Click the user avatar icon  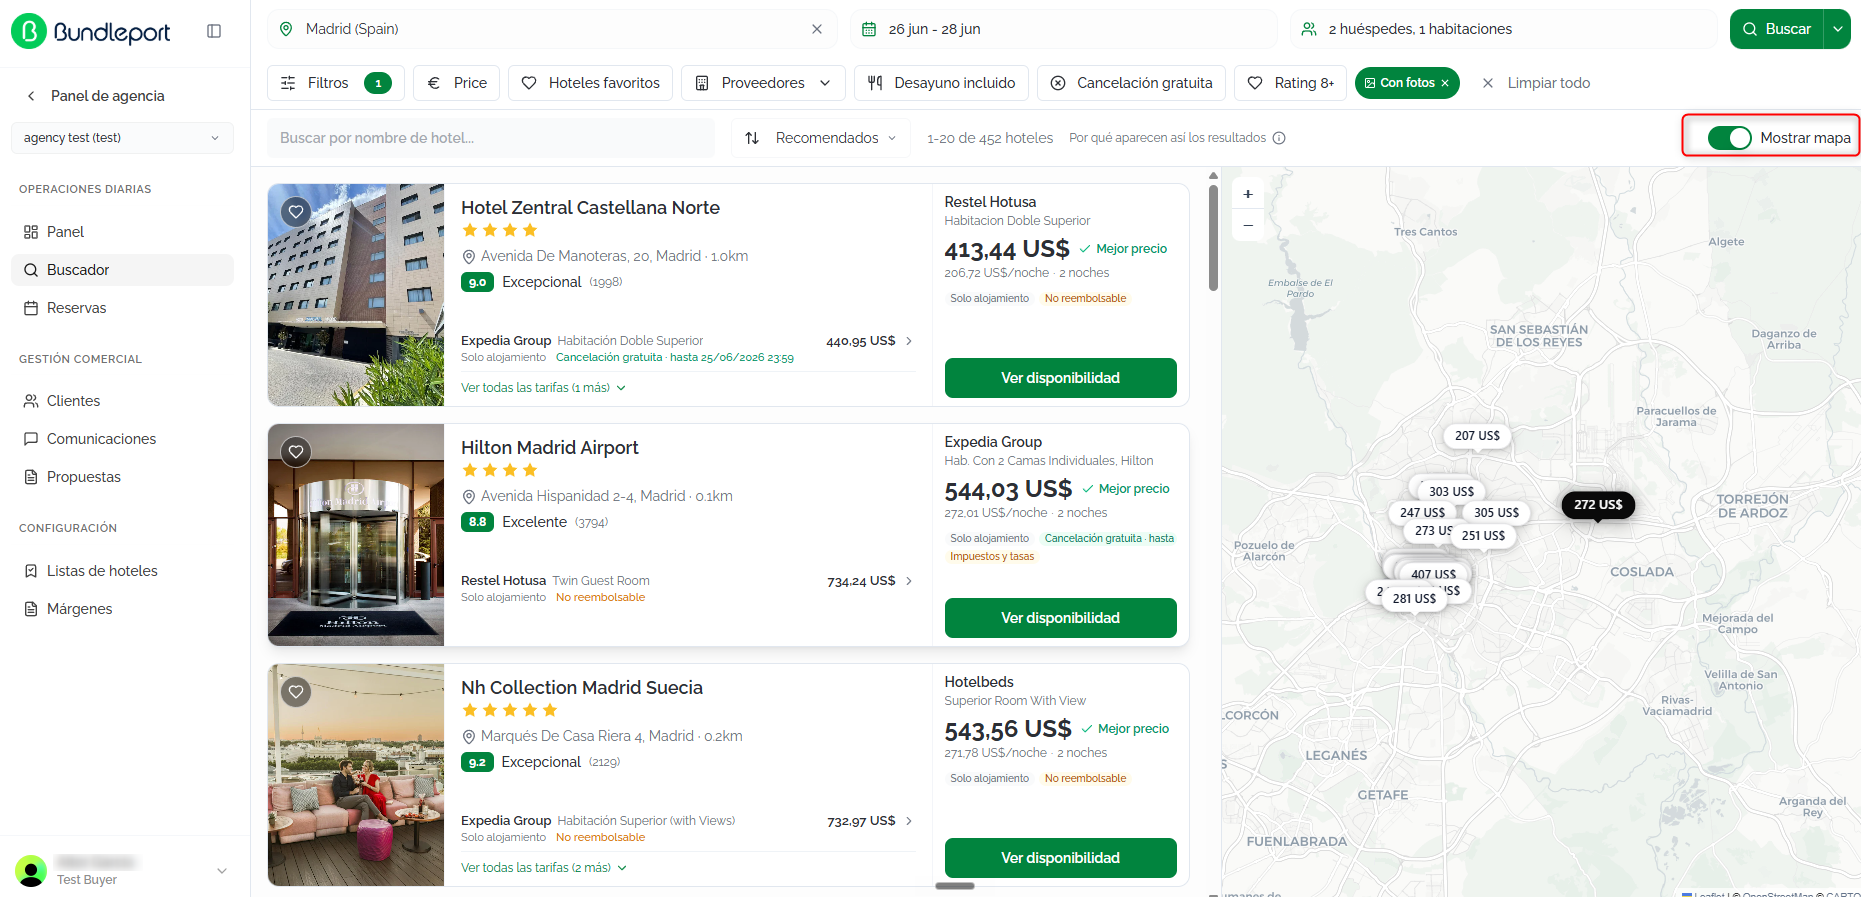click(x=31, y=871)
